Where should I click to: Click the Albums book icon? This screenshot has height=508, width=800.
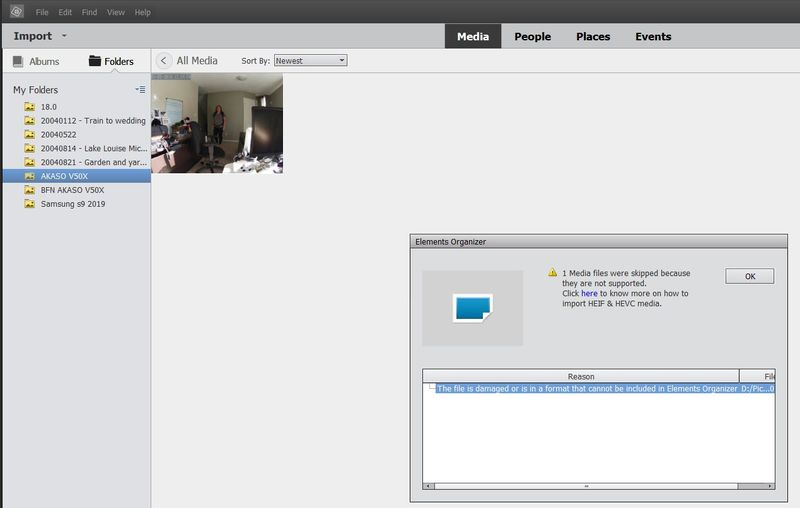(18, 62)
